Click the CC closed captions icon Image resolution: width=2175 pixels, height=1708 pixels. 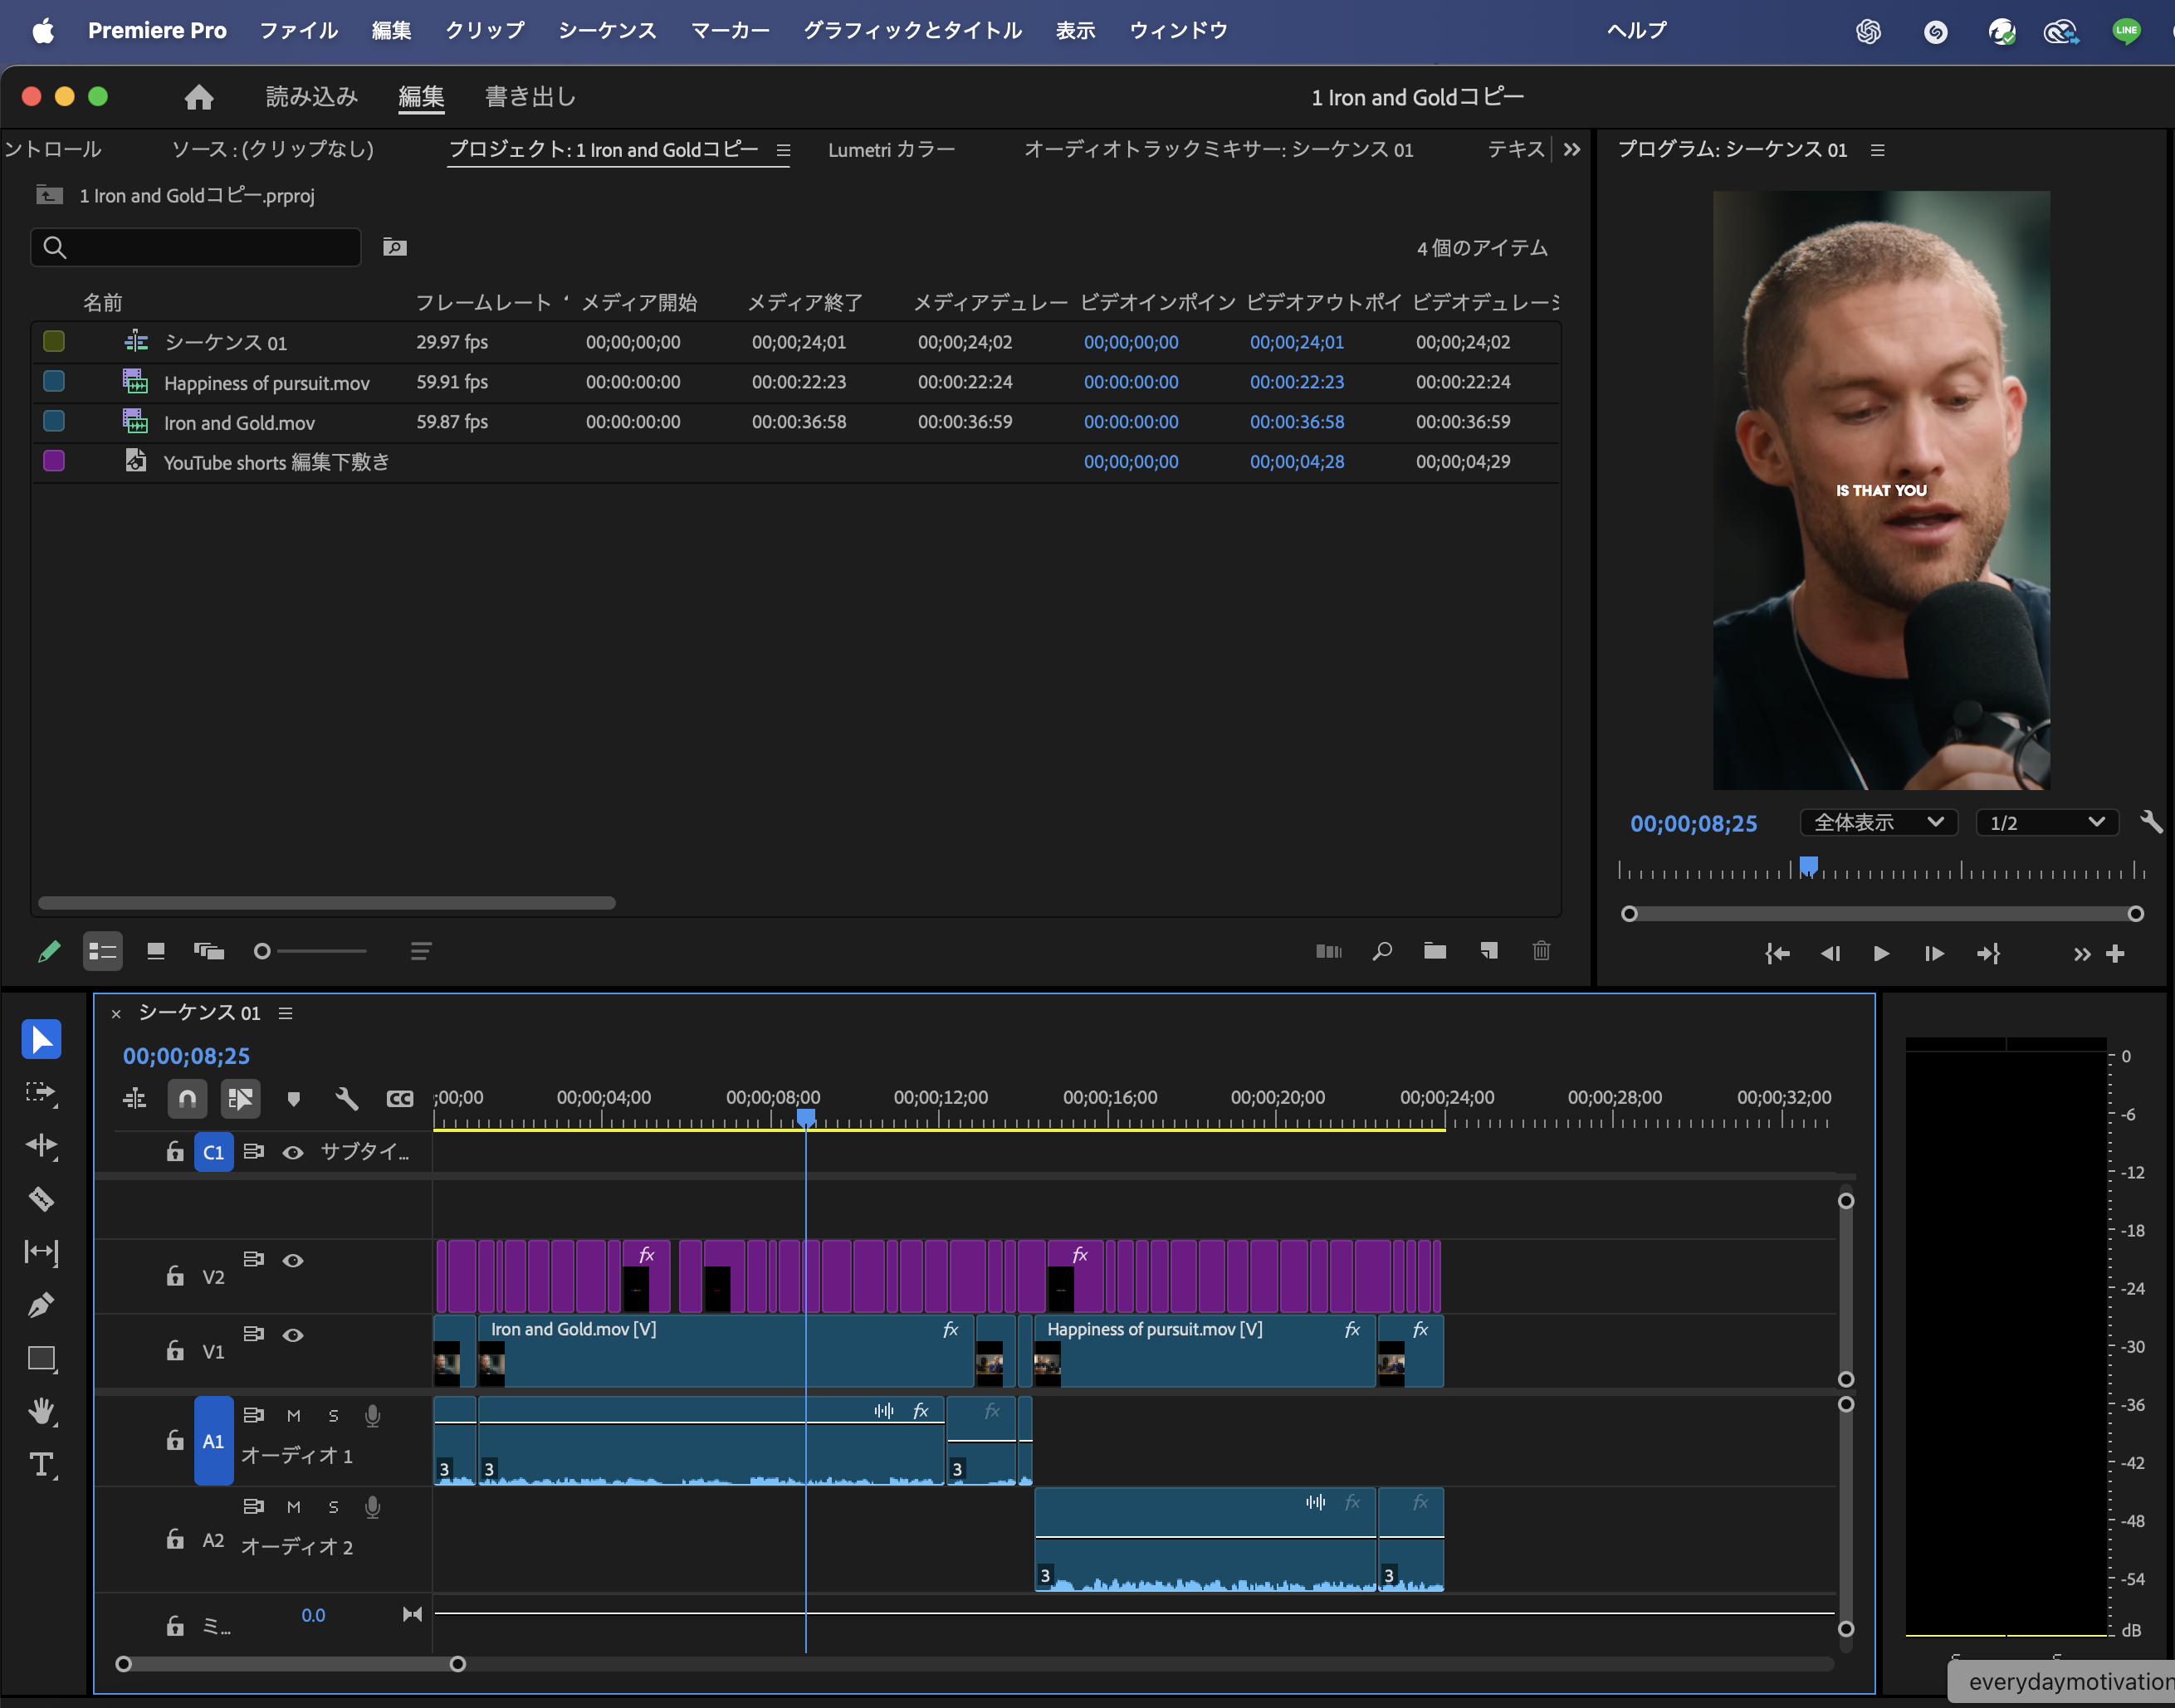tap(400, 1098)
